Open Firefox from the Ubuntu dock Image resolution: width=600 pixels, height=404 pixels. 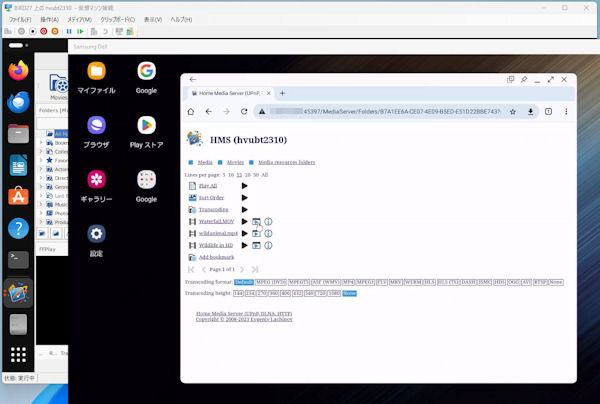pos(18,70)
